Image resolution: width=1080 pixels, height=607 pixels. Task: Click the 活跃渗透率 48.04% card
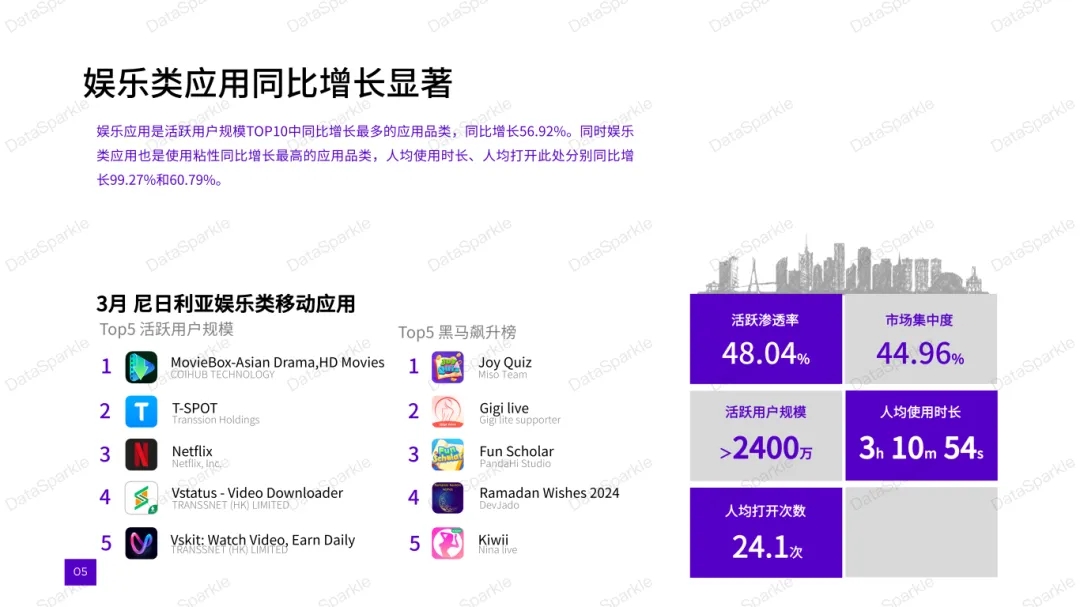point(765,337)
